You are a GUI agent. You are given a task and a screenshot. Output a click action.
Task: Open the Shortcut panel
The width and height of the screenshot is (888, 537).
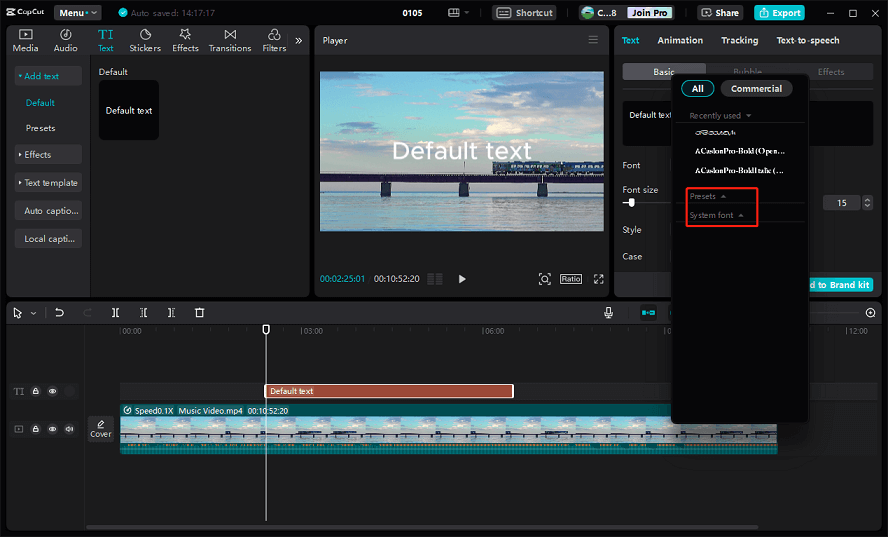[x=524, y=12]
